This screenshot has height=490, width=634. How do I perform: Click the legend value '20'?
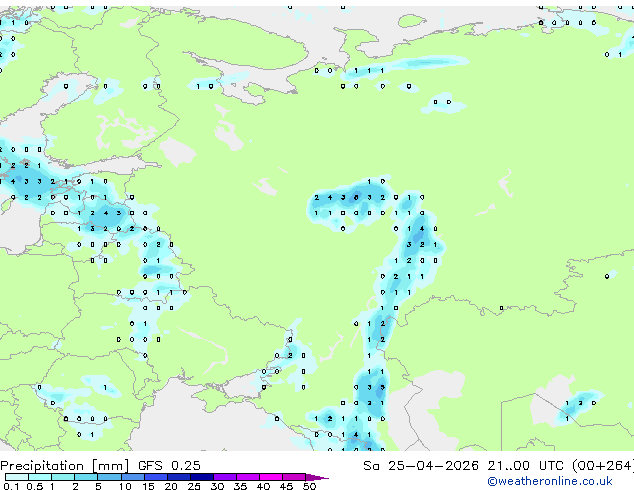[171, 486]
